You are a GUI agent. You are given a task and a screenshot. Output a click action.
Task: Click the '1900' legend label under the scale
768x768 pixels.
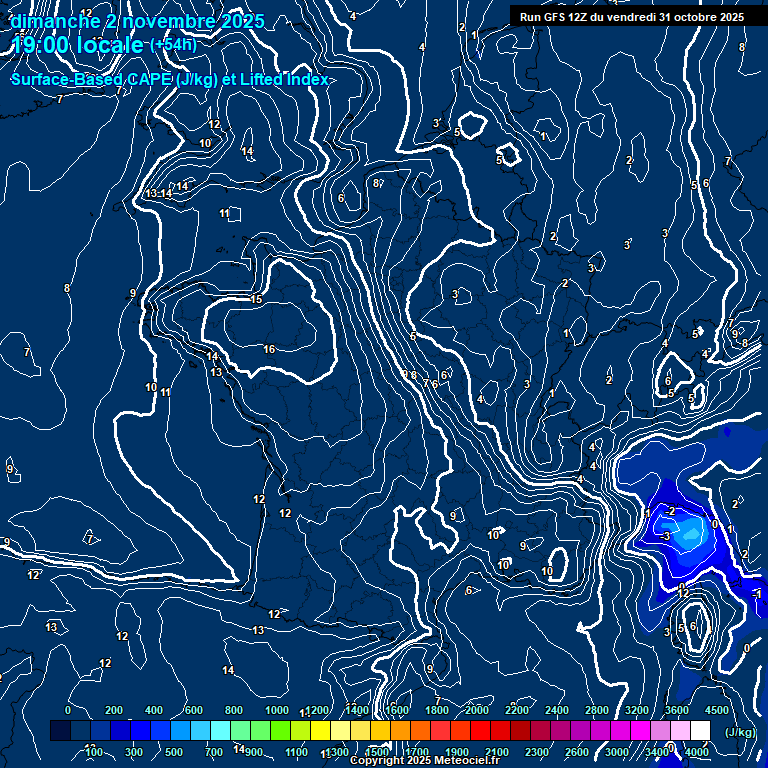click(x=456, y=752)
